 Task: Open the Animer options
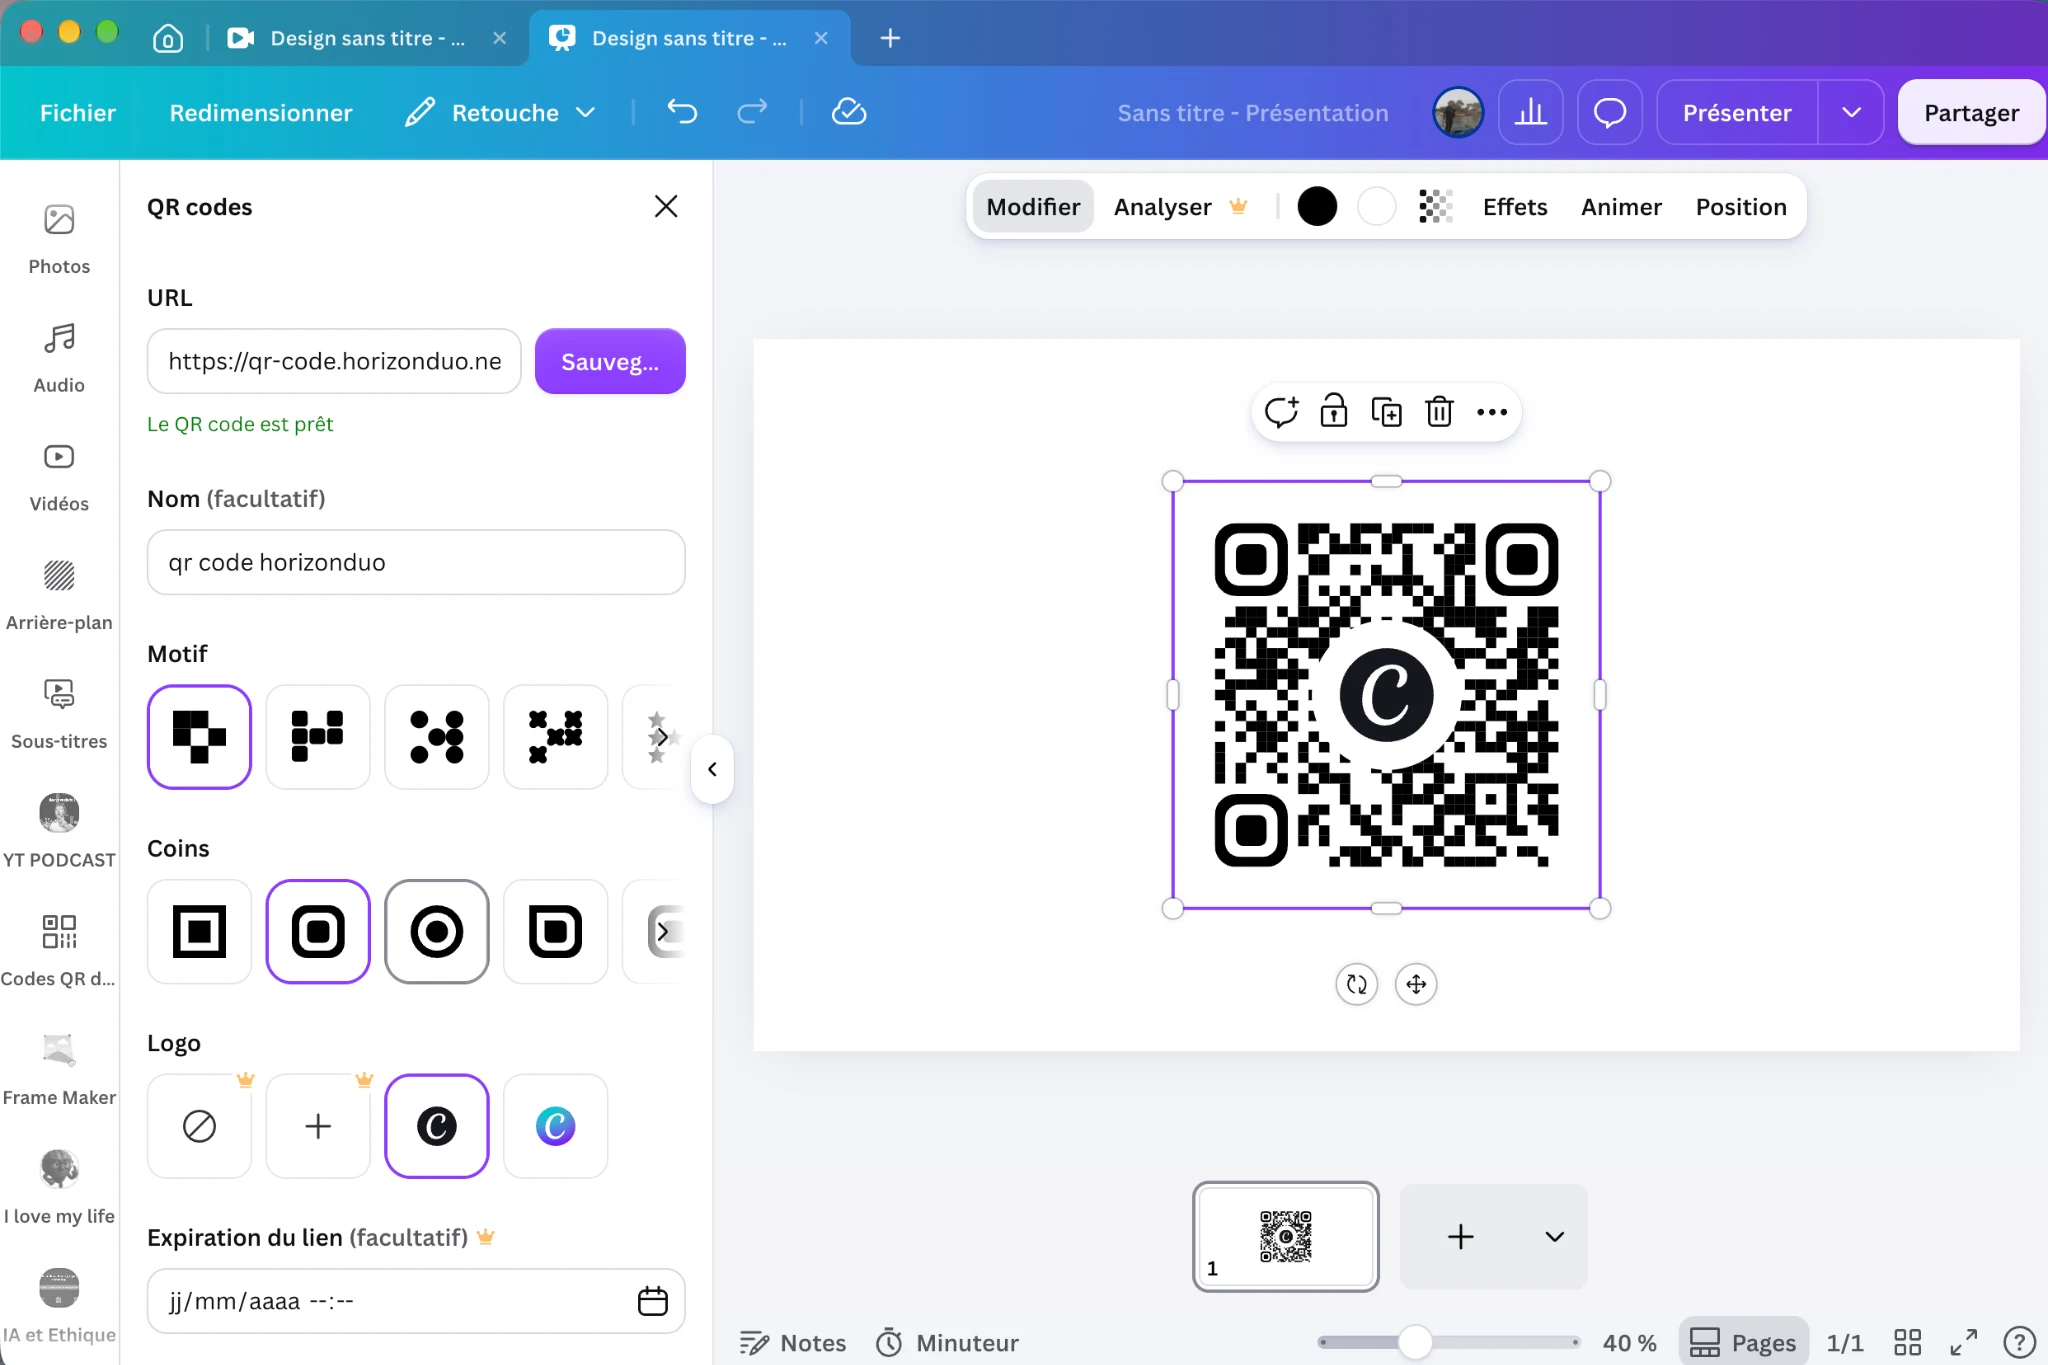click(x=1621, y=207)
